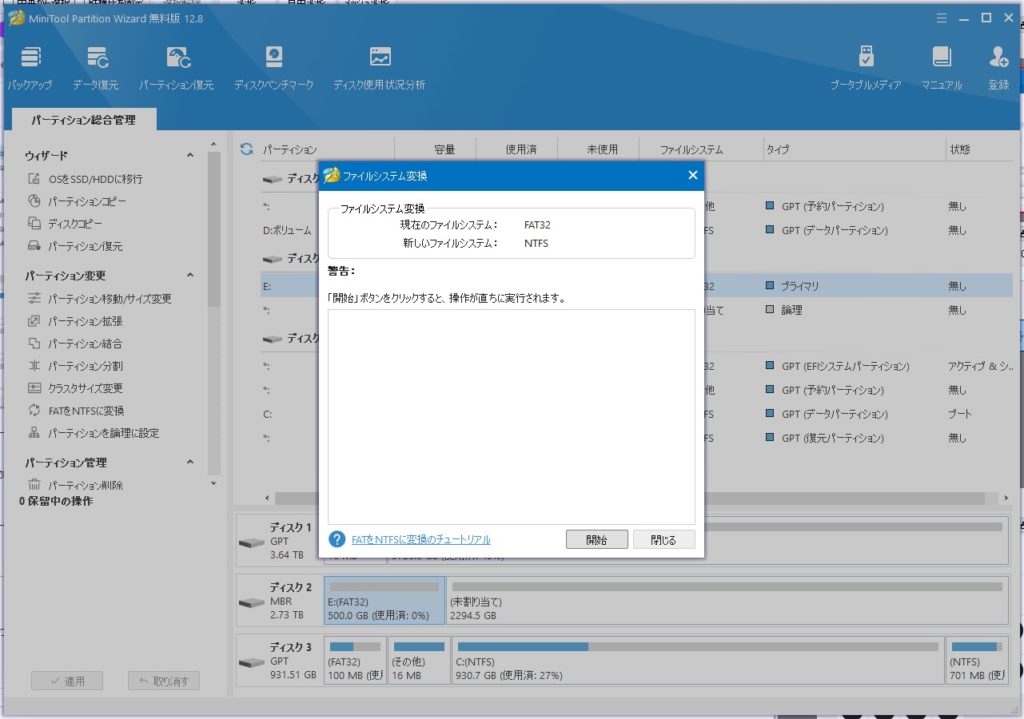Open the FATをNTFSに変換のチュートリアル link
The height and width of the screenshot is (719, 1024).
(420, 540)
